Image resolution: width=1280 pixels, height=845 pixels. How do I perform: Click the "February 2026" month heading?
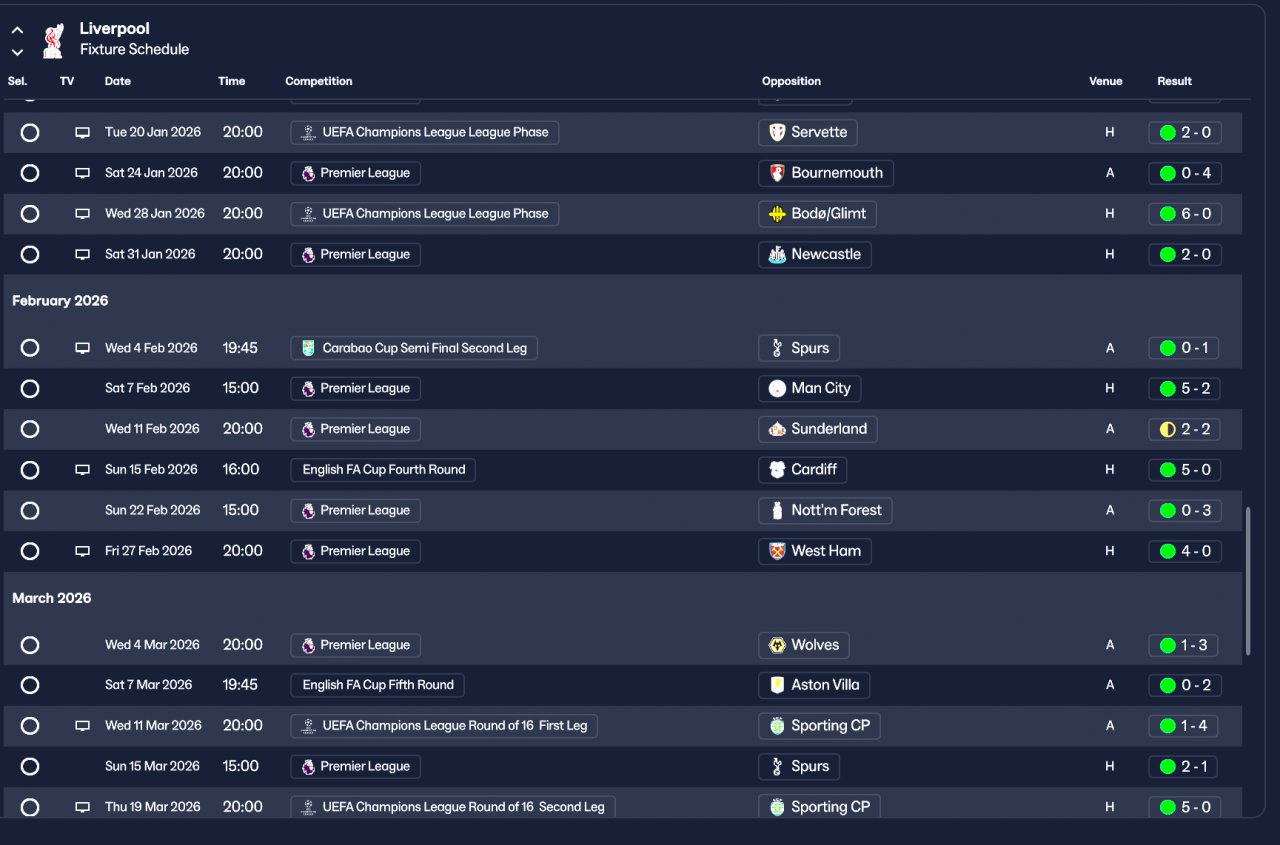(x=60, y=301)
